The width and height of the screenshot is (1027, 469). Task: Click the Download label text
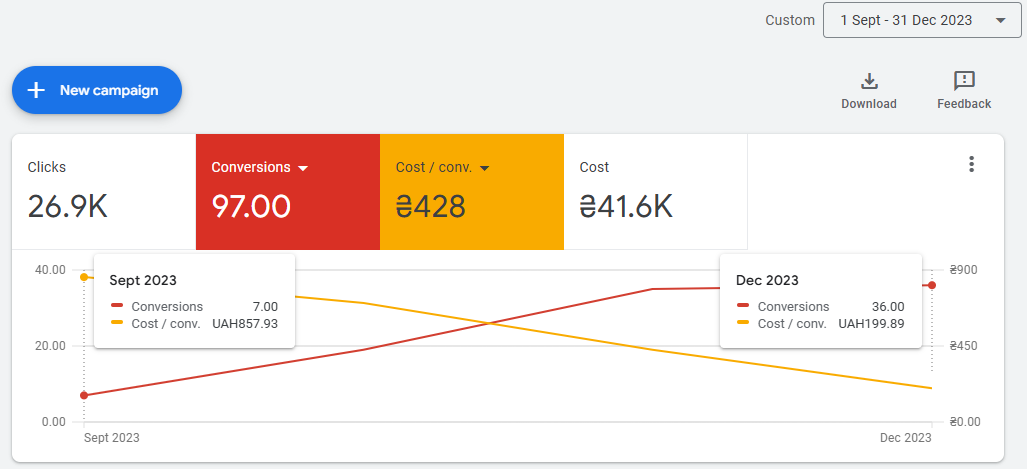869,103
